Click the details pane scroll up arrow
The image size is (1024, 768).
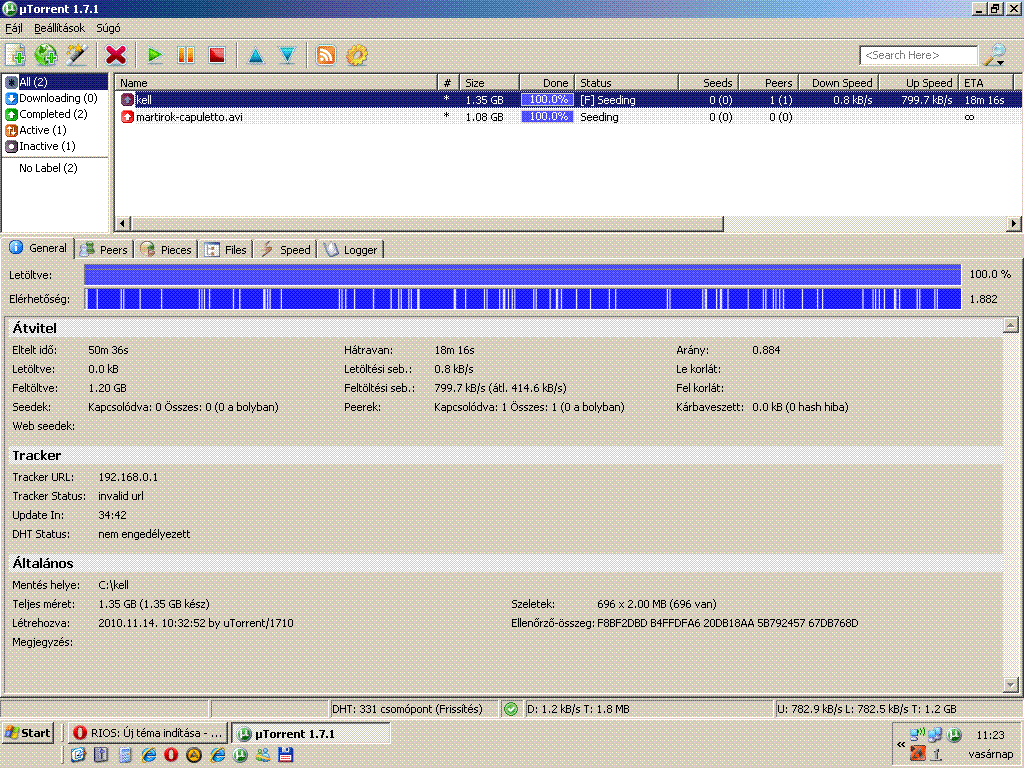coord(1010,325)
